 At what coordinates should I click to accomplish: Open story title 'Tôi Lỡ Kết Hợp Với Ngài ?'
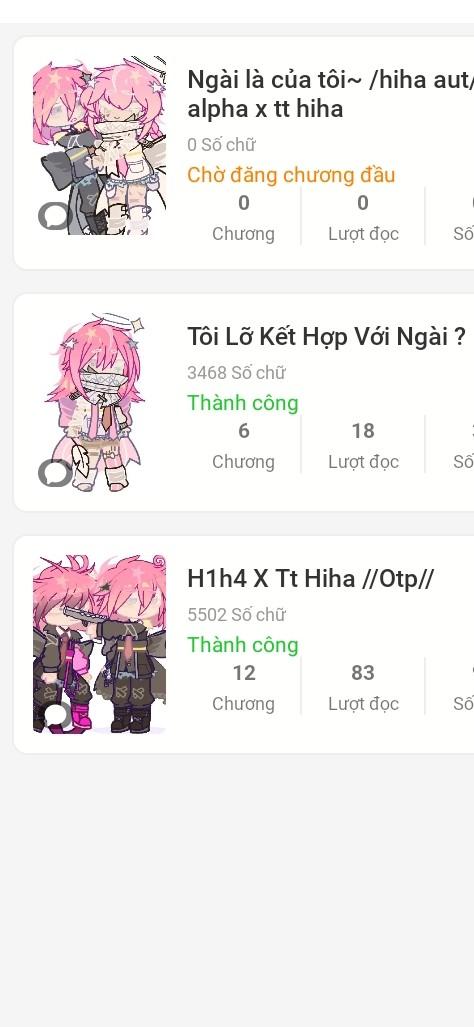point(327,337)
